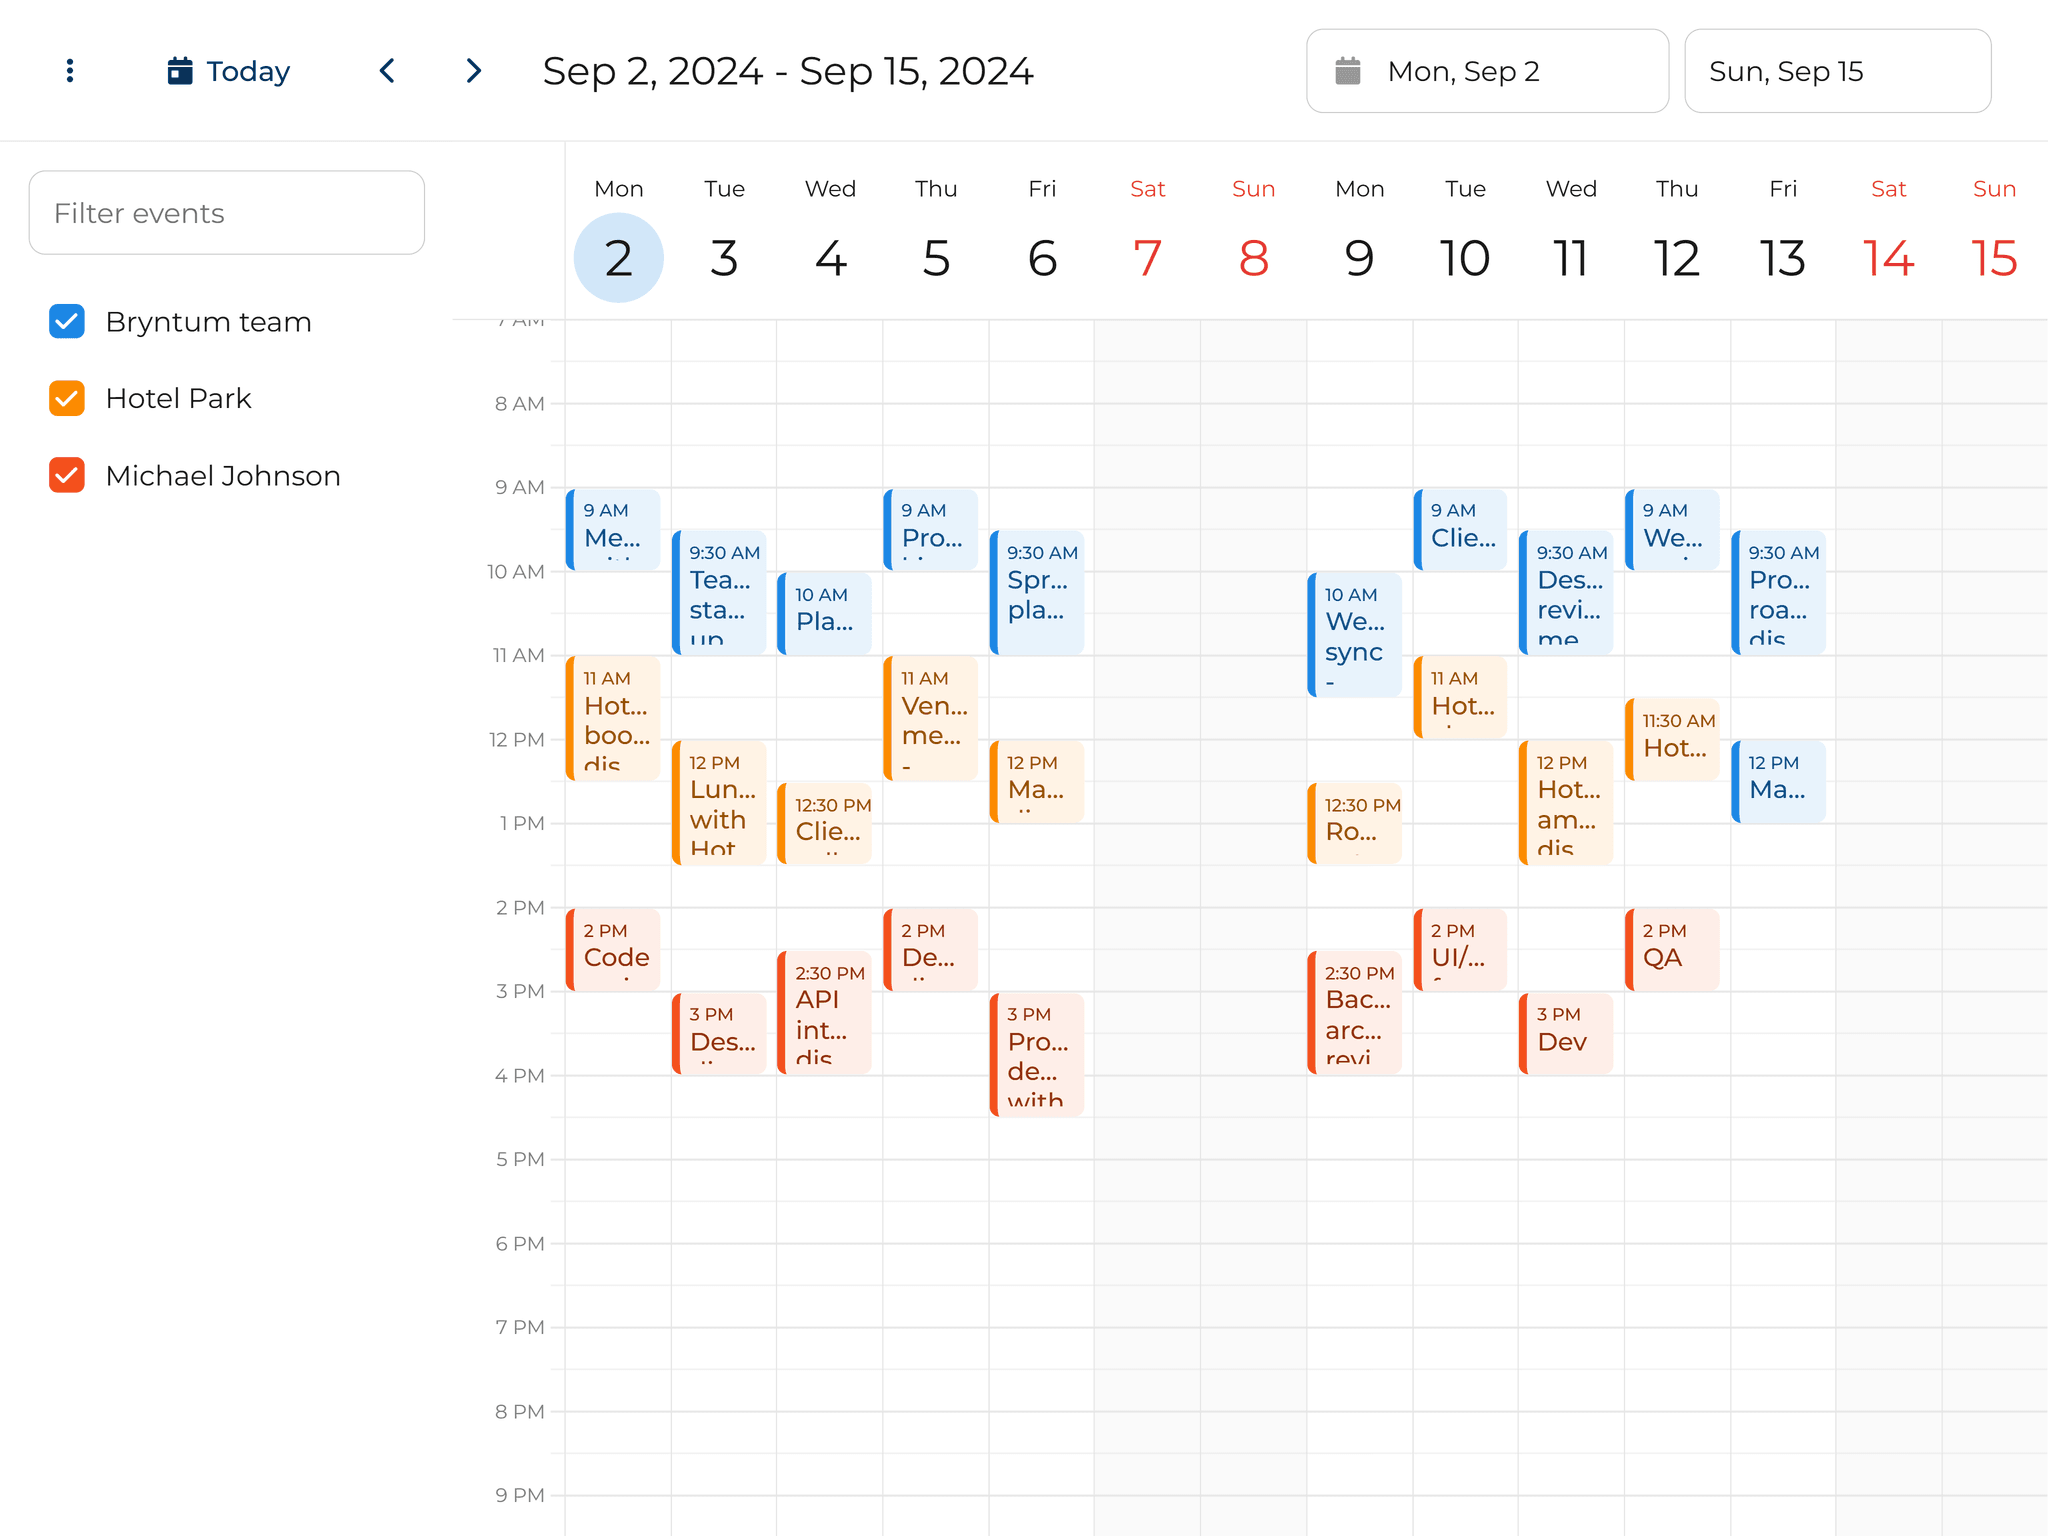Click inside the Filter events field
Viewport: 2048px width, 1536px height.
click(x=226, y=212)
